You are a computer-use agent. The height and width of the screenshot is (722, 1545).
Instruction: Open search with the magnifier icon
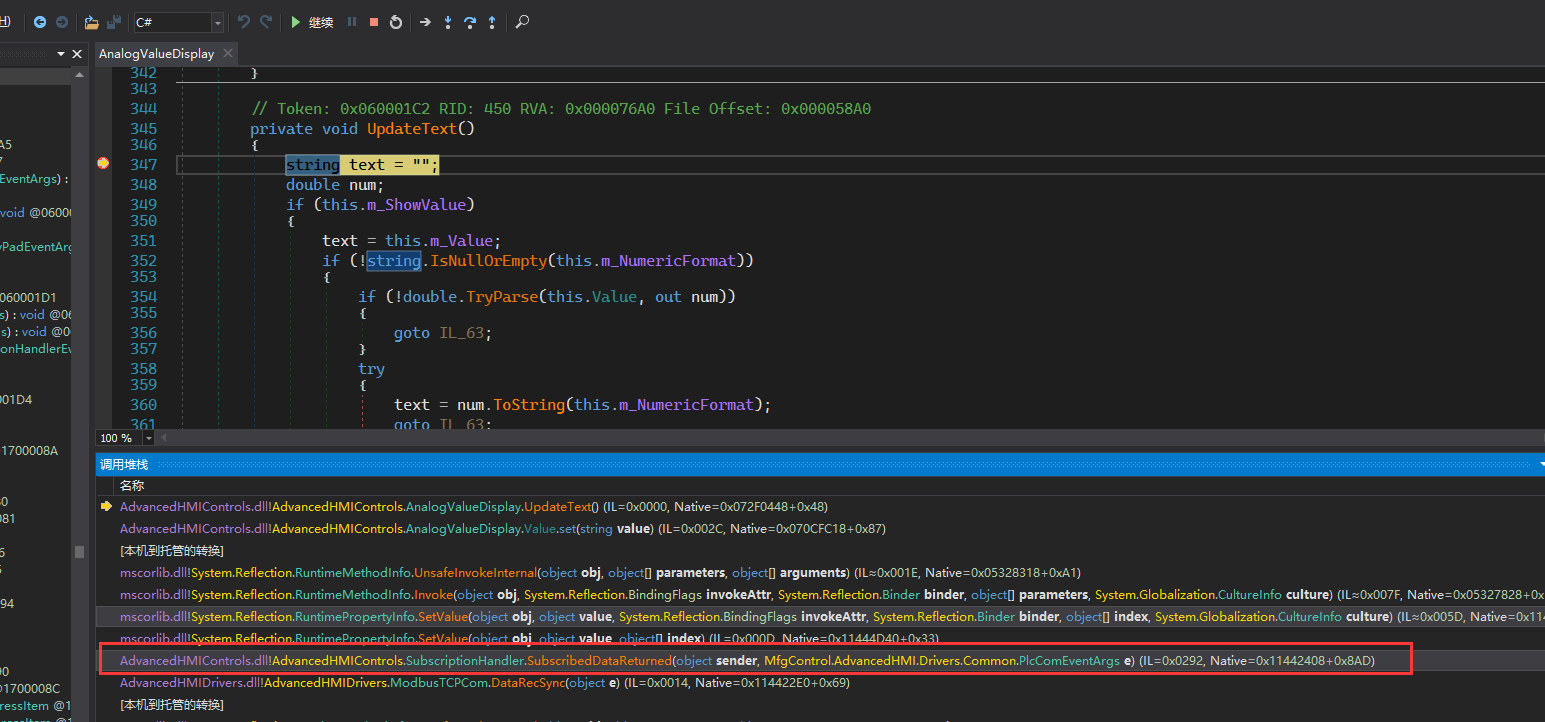(522, 22)
